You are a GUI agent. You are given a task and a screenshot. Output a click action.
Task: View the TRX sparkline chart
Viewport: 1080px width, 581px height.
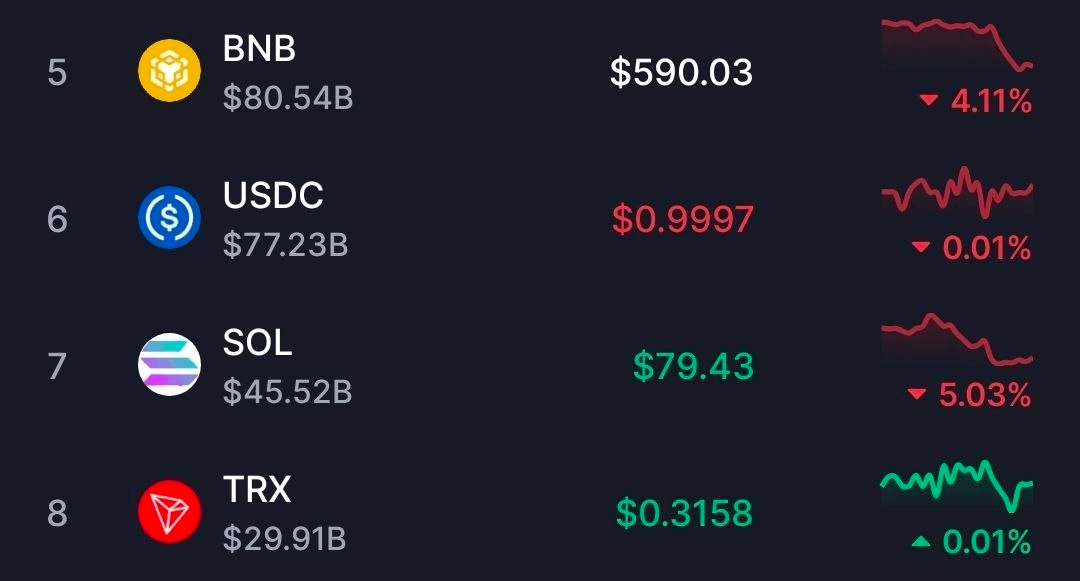point(956,484)
